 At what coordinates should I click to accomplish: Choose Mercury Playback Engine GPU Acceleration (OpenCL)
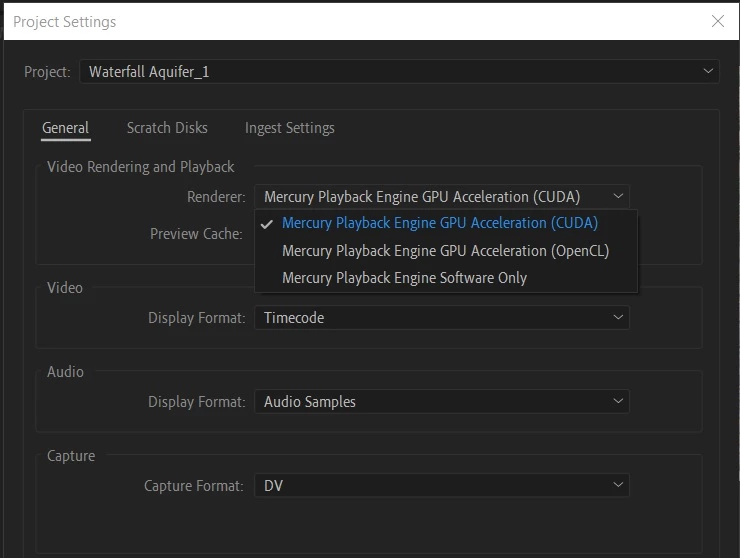[x=446, y=251]
